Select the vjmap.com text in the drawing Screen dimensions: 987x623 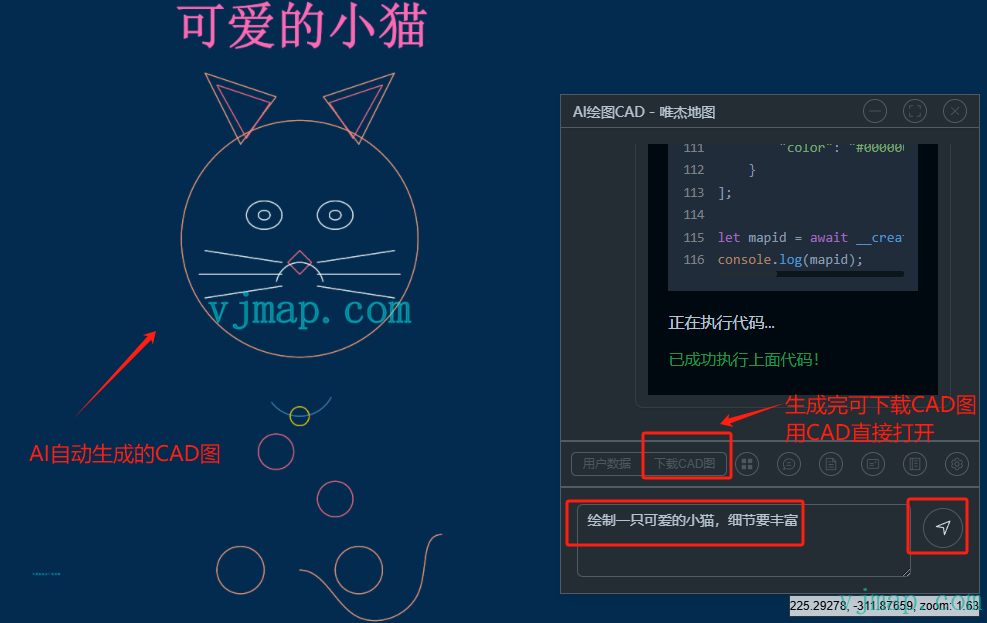pos(310,311)
